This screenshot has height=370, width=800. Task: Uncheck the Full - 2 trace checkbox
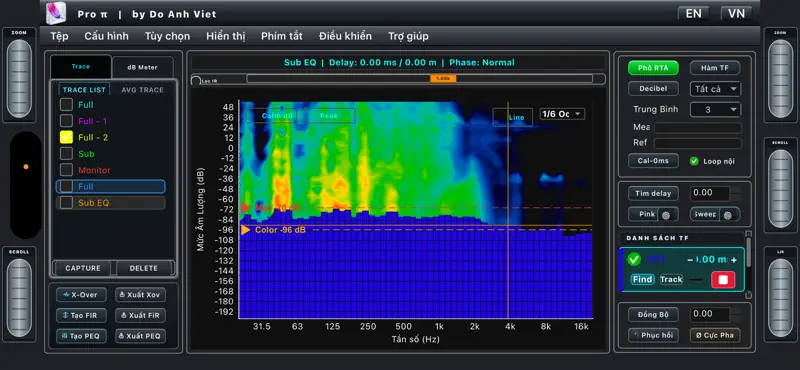pyautogui.click(x=66, y=137)
